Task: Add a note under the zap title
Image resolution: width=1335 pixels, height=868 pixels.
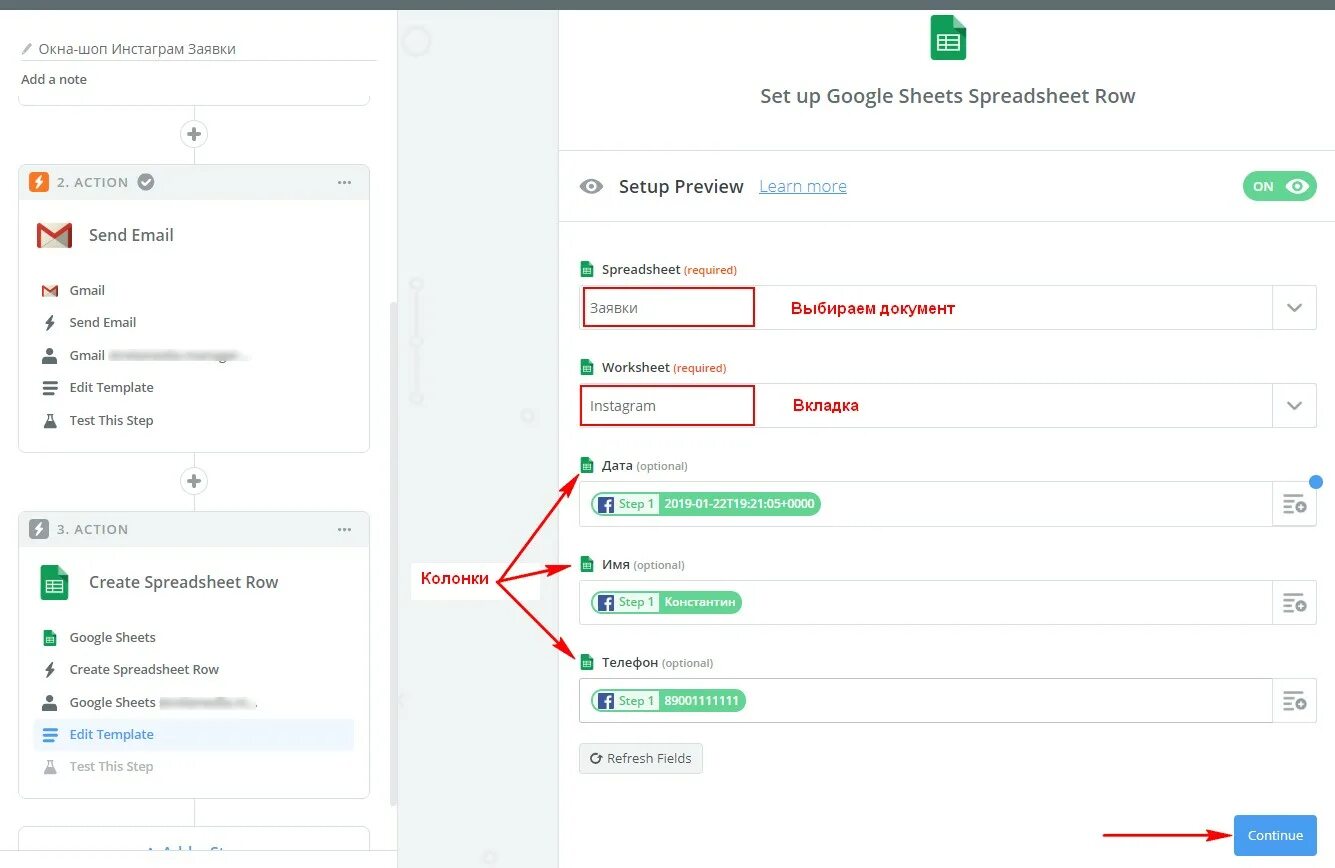Action: 54,79
